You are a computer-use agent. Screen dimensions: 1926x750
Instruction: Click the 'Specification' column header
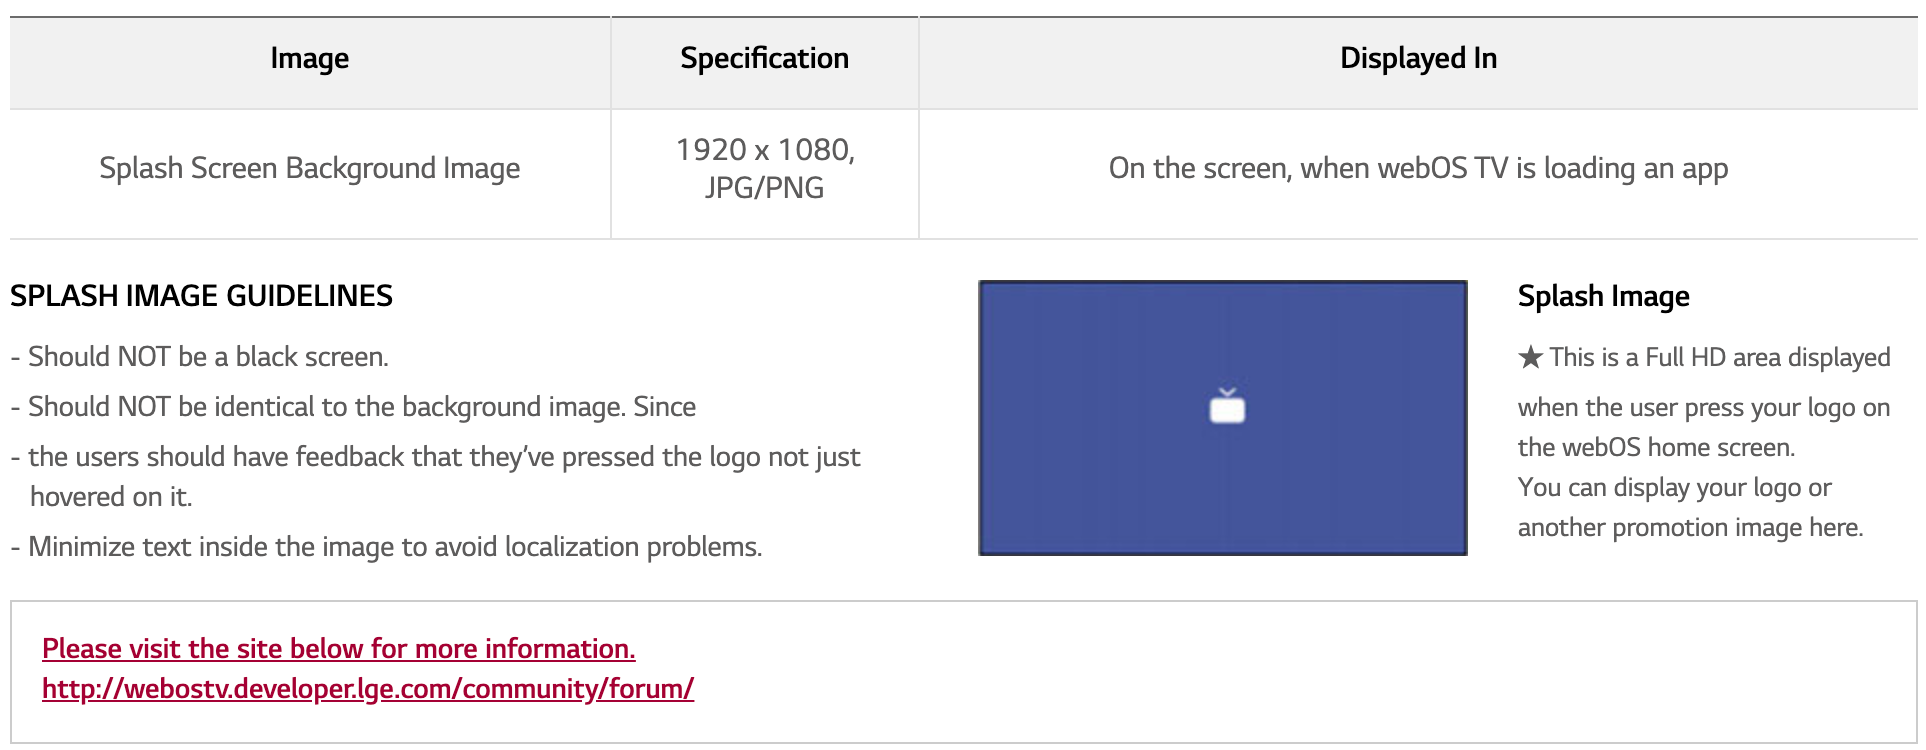point(764,59)
